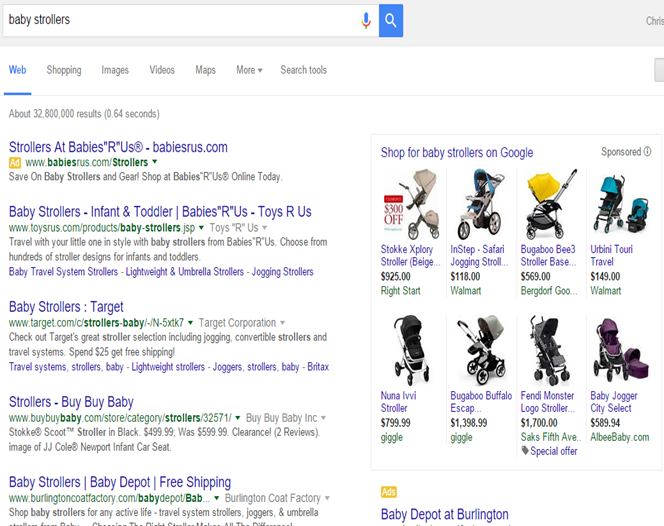This screenshot has height=526, width=664.
Task: Switch to the Shopping tab
Action: pos(64,70)
